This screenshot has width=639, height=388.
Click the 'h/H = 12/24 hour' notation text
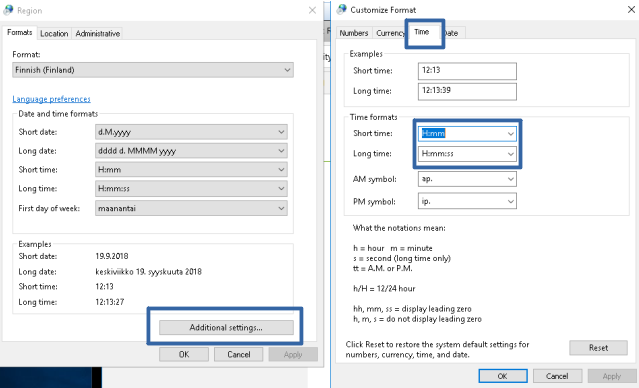pos(384,289)
